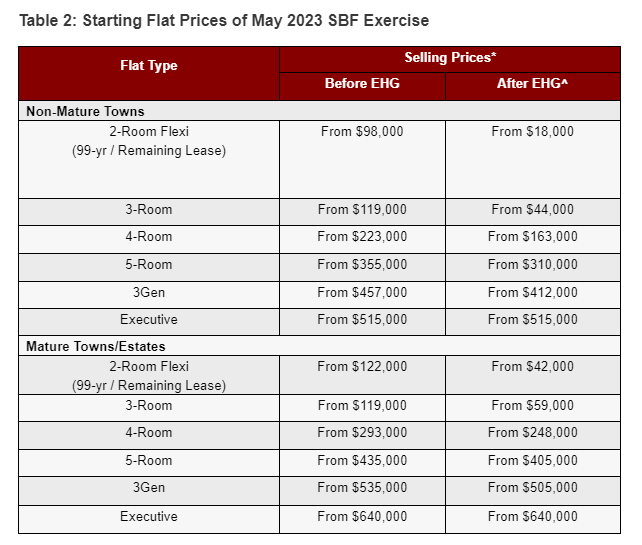Click the Mature Towns/Estates section row
The height and width of the screenshot is (545, 642).
click(319, 346)
